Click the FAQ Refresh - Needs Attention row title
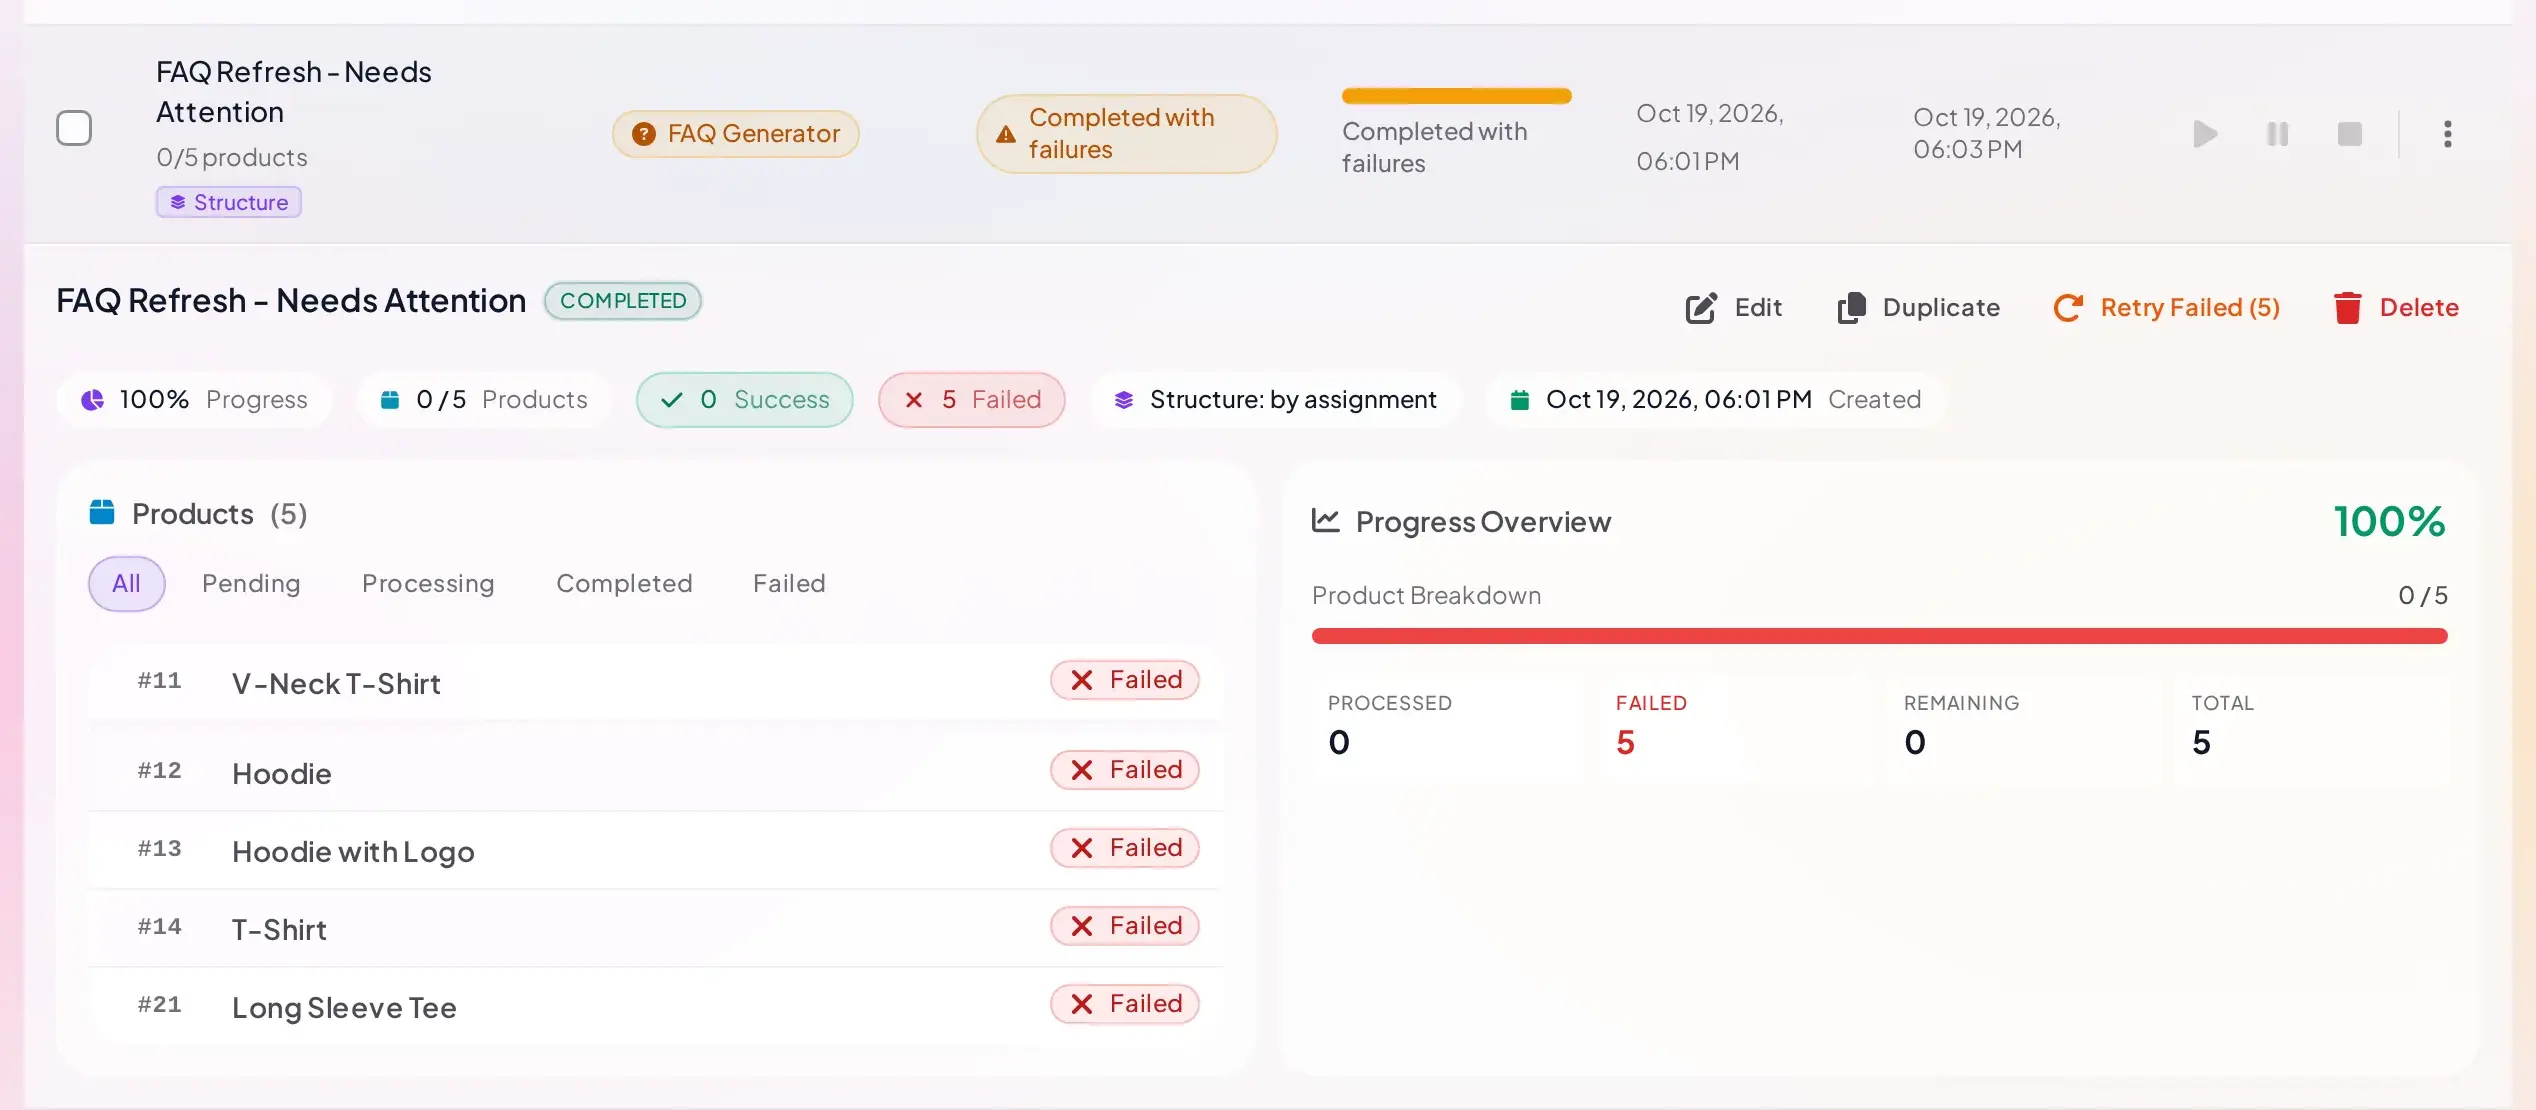The image size is (2536, 1110). click(x=294, y=92)
